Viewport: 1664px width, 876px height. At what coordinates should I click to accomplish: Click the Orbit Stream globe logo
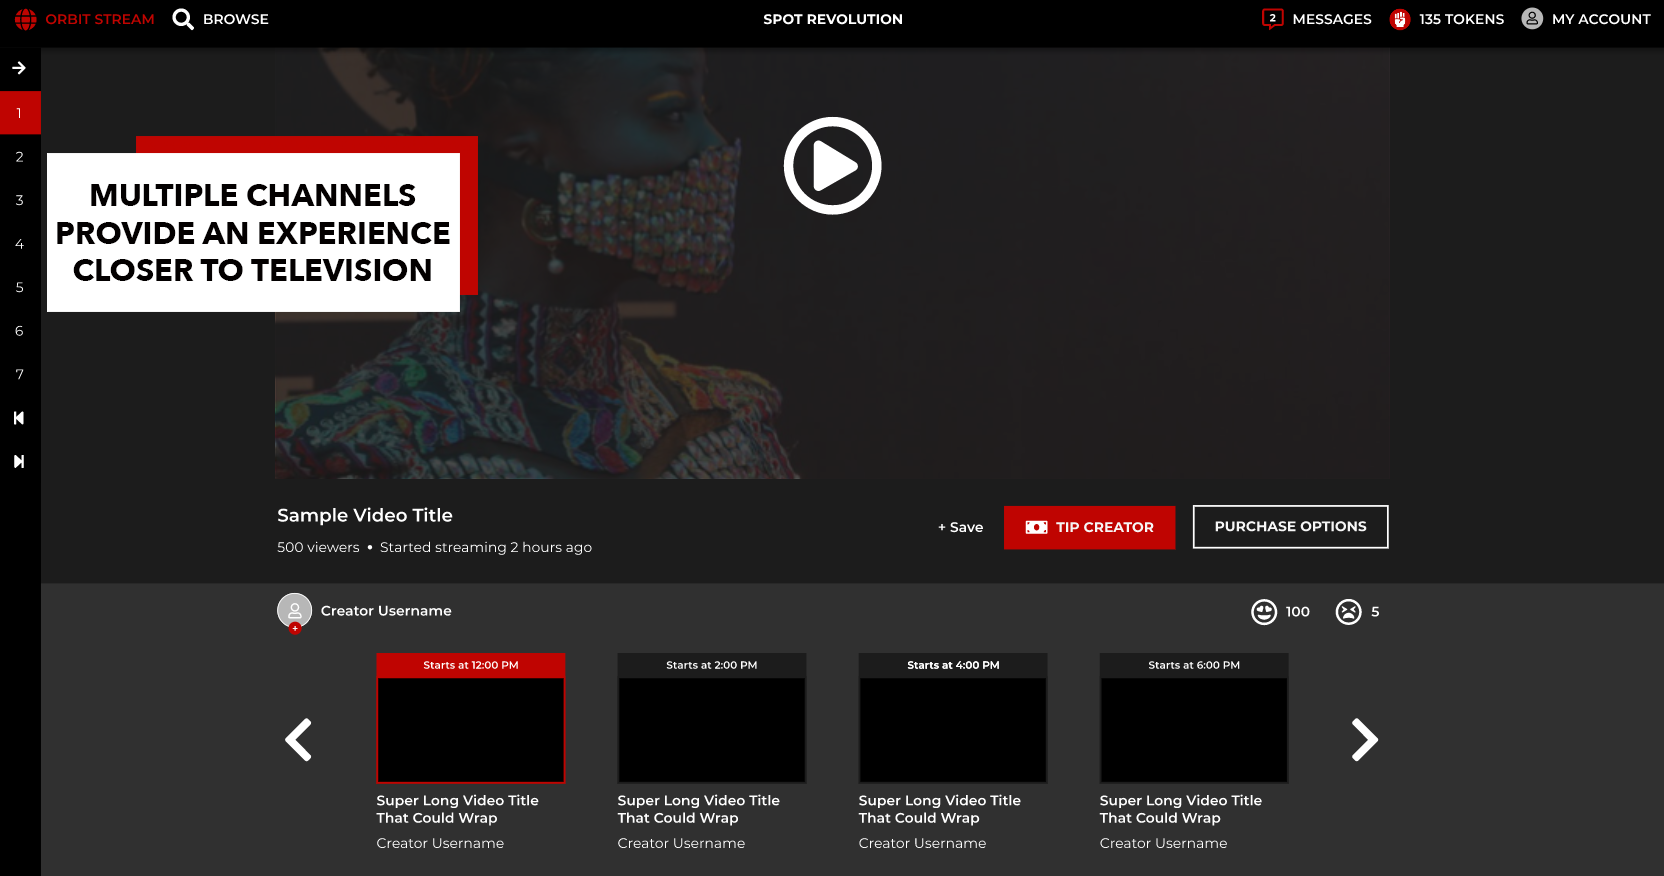click(26, 19)
